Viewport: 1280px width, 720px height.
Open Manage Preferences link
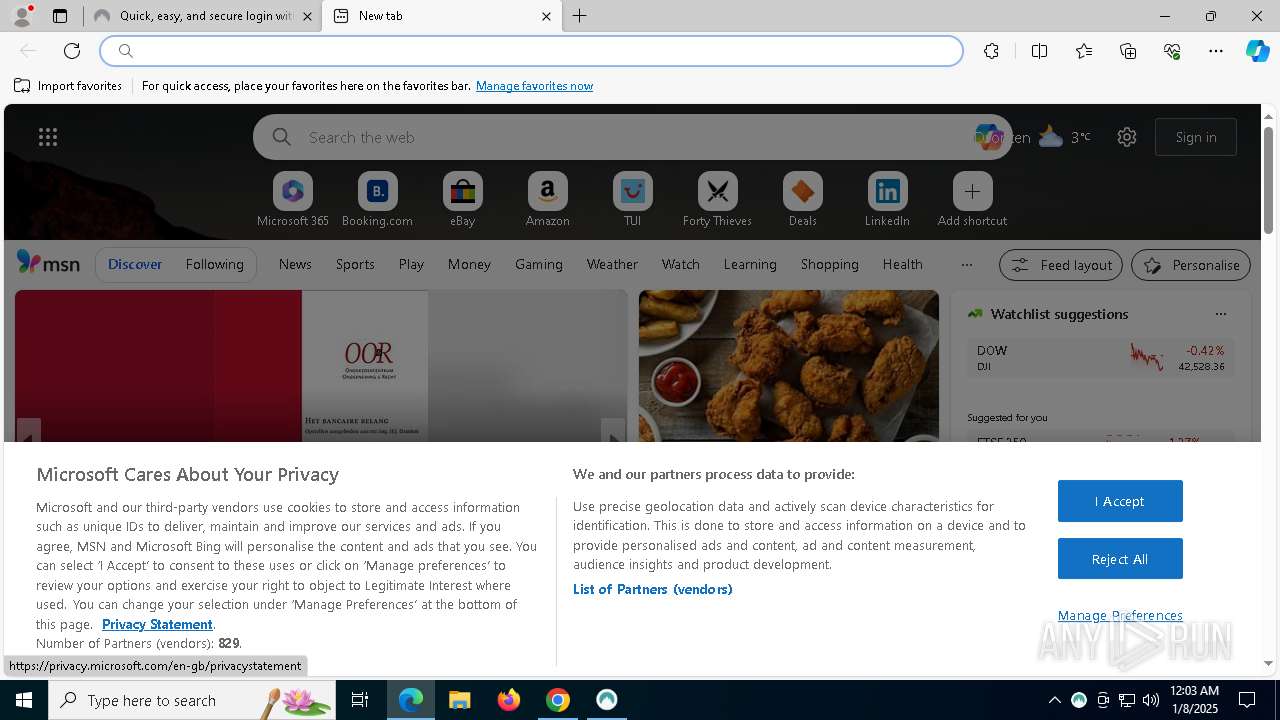1120,615
